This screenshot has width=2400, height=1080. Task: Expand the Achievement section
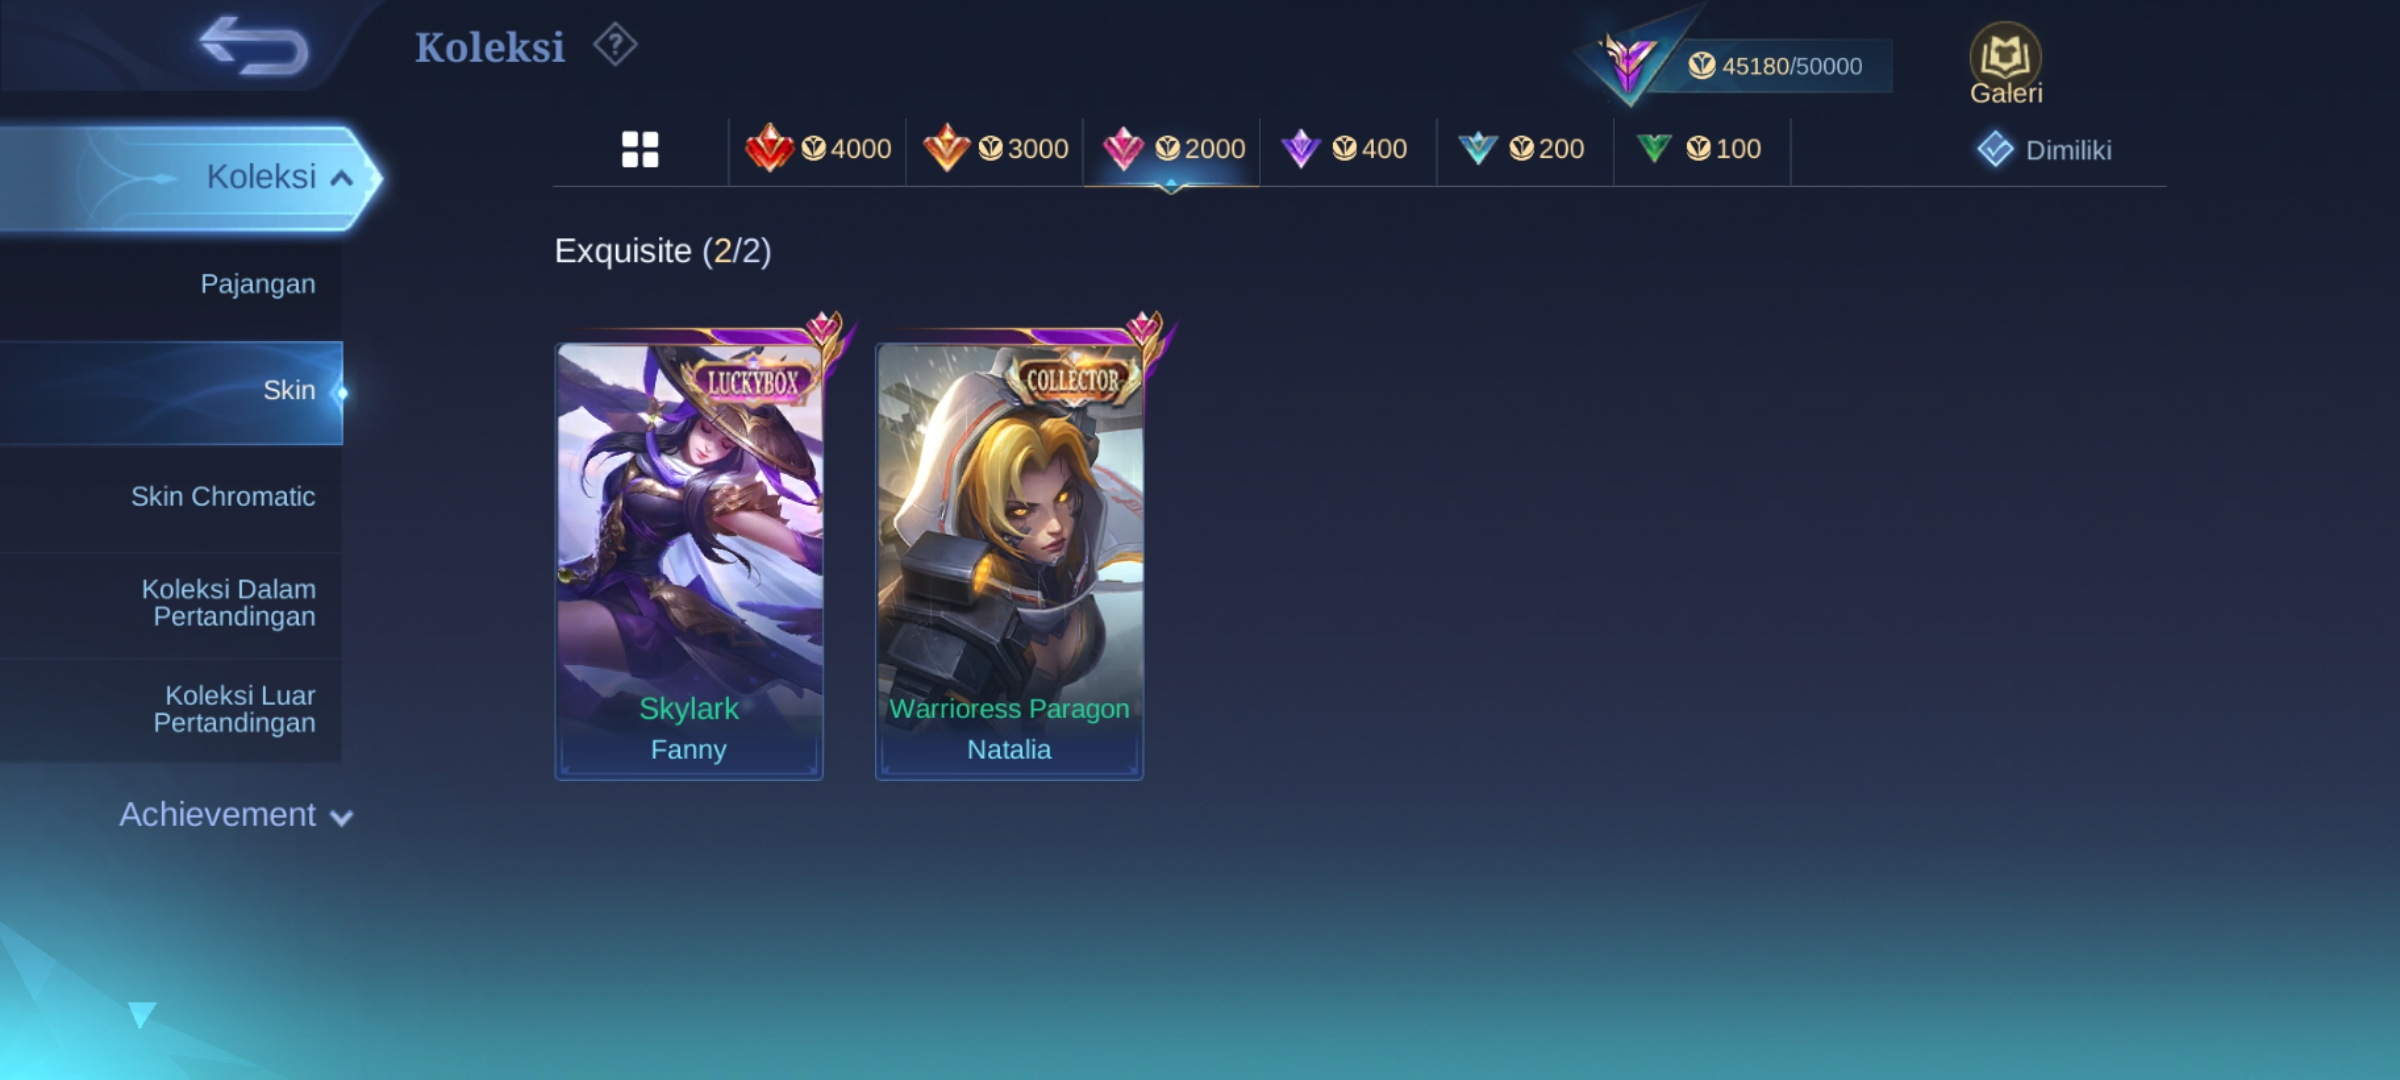tap(236, 815)
